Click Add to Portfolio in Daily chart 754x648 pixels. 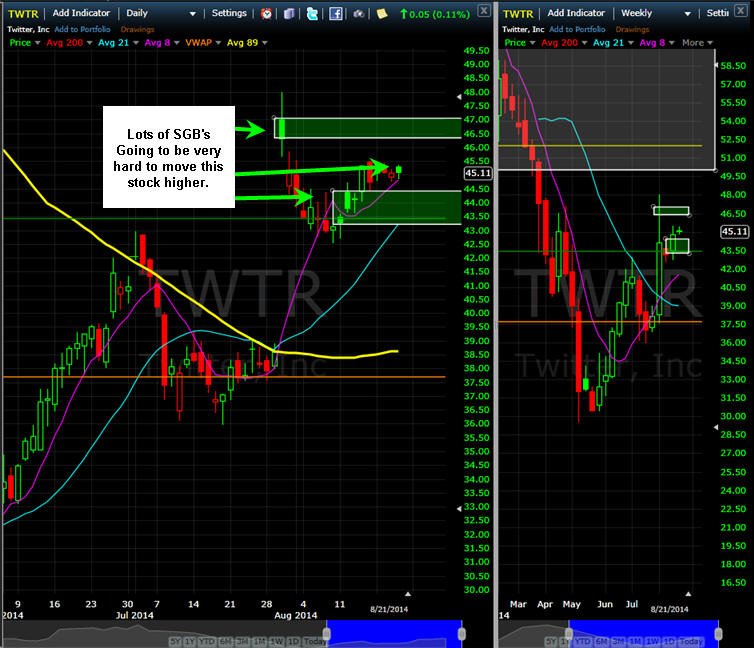click(x=82, y=29)
